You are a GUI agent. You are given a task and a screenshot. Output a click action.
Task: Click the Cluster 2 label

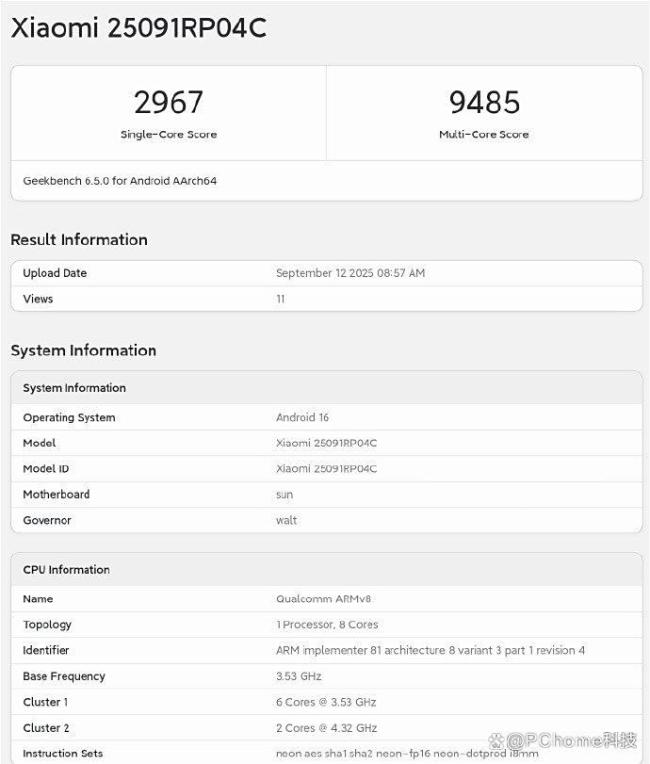click(46, 728)
